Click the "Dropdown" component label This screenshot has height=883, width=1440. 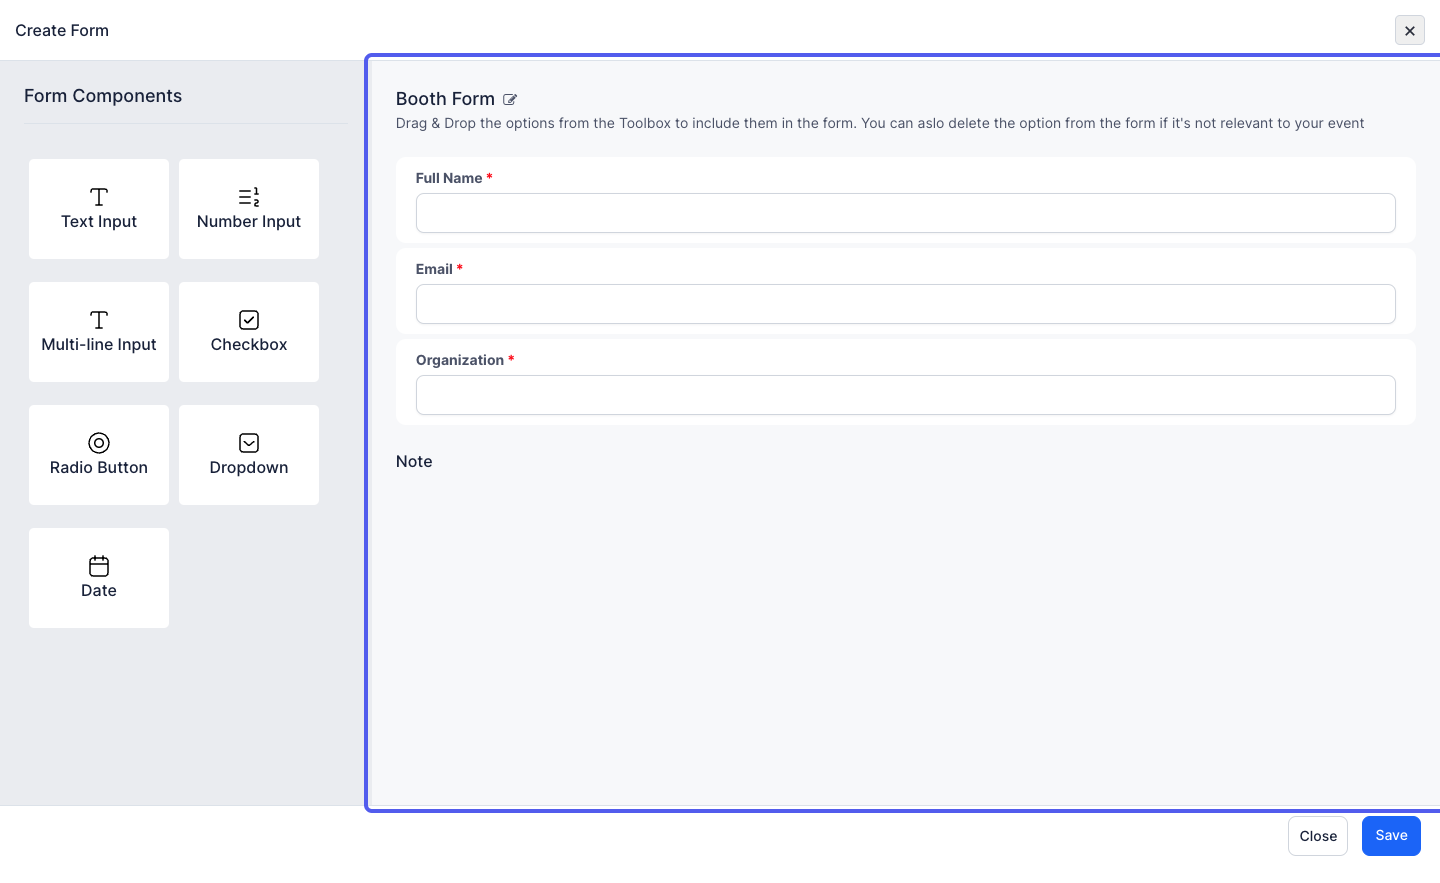(249, 468)
